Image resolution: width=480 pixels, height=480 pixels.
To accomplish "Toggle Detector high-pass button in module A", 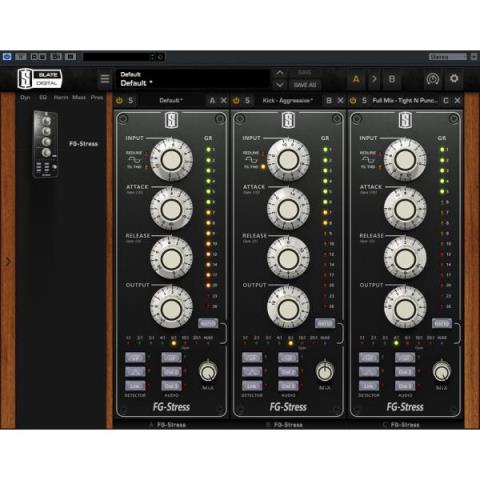I will pyautogui.click(x=135, y=358).
